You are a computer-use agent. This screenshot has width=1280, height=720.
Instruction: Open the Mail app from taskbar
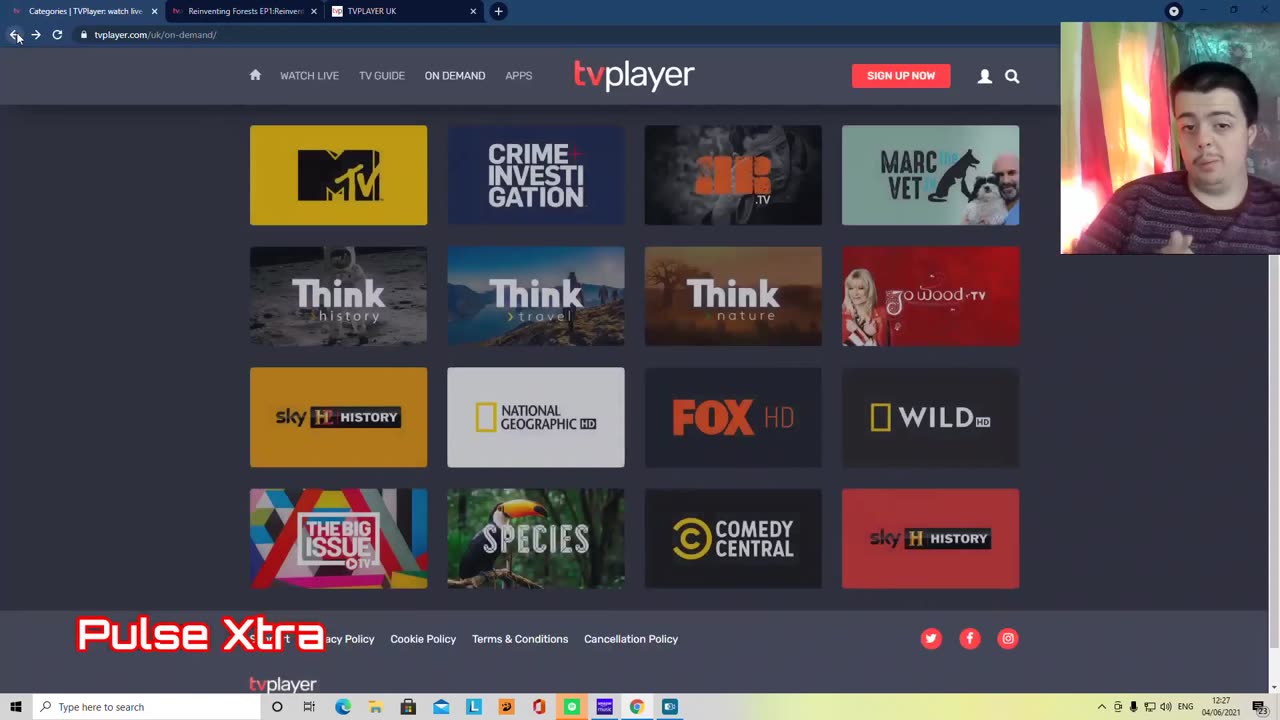[441, 707]
